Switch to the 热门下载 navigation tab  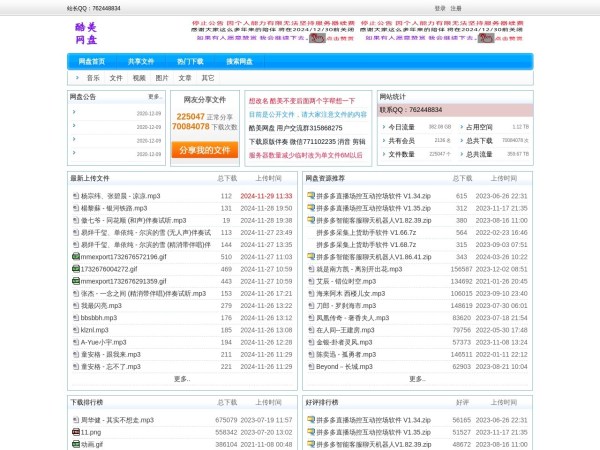point(190,61)
